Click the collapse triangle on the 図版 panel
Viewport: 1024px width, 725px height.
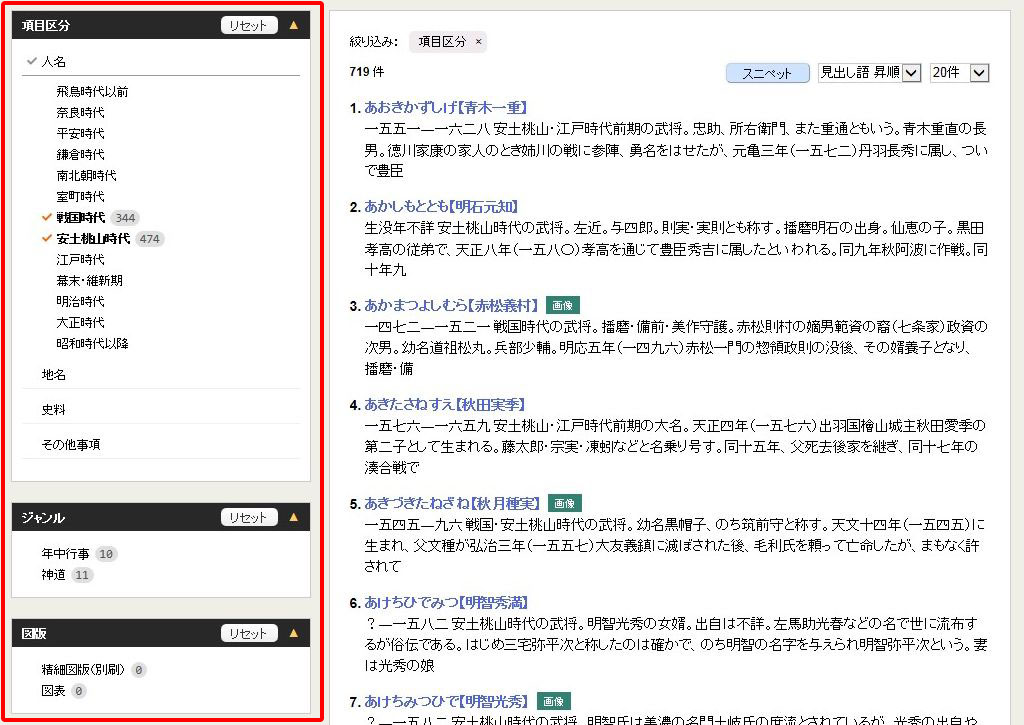295,632
